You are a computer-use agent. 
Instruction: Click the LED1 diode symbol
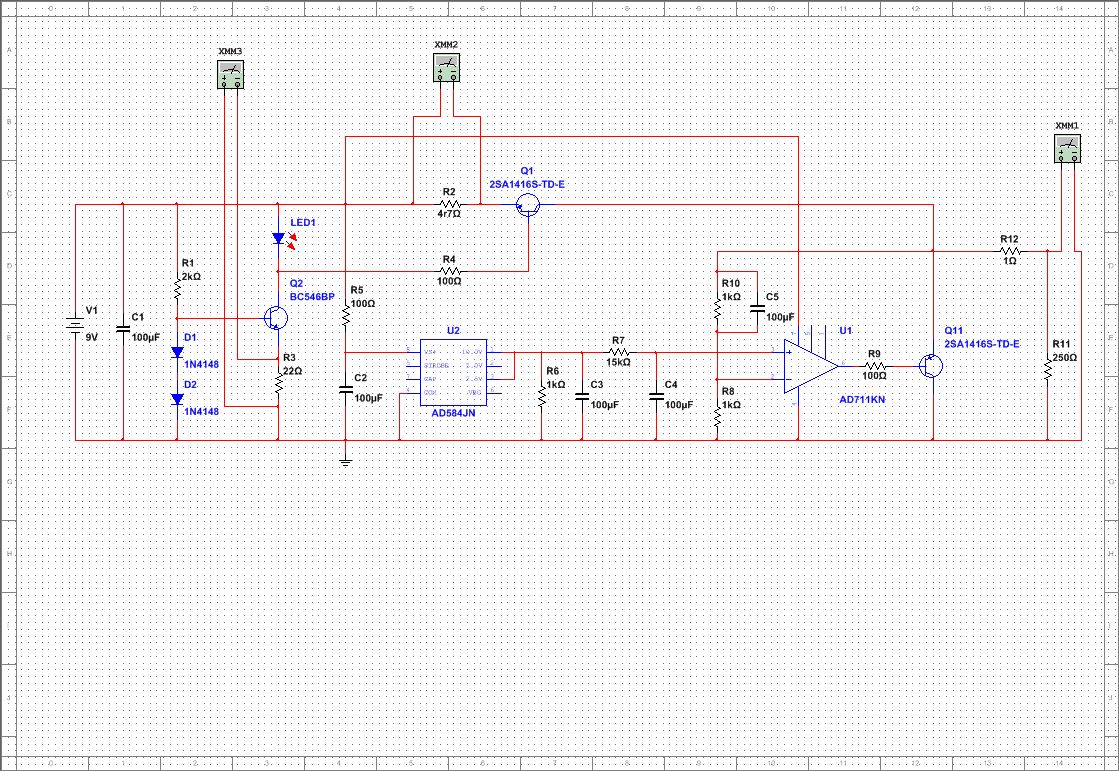point(279,238)
